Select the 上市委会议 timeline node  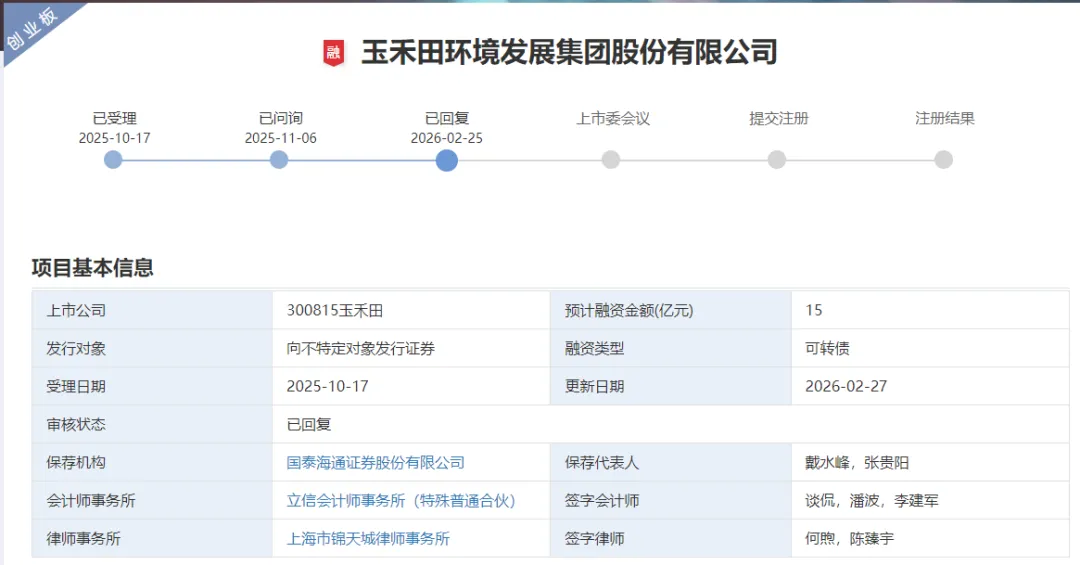611,160
